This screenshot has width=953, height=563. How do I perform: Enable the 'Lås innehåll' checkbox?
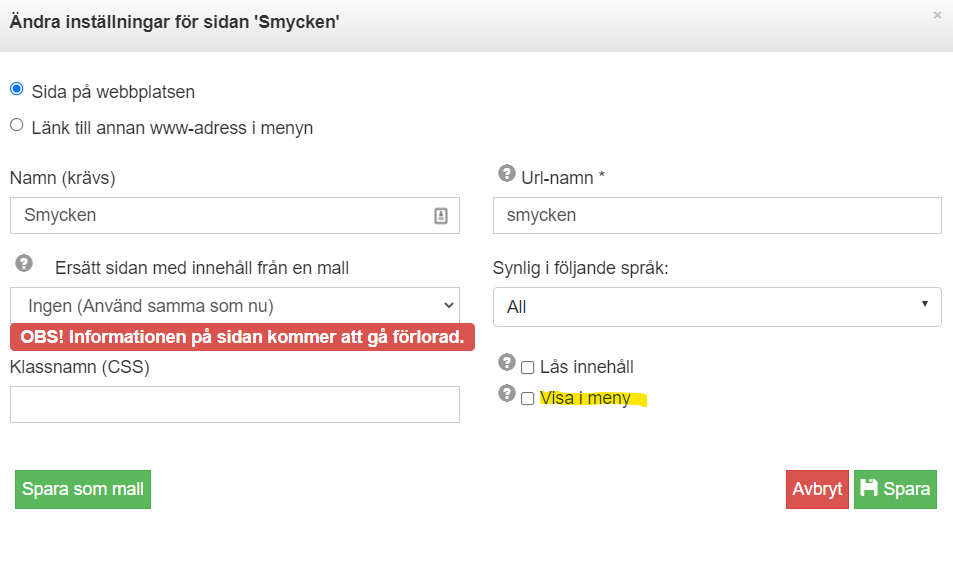click(528, 368)
